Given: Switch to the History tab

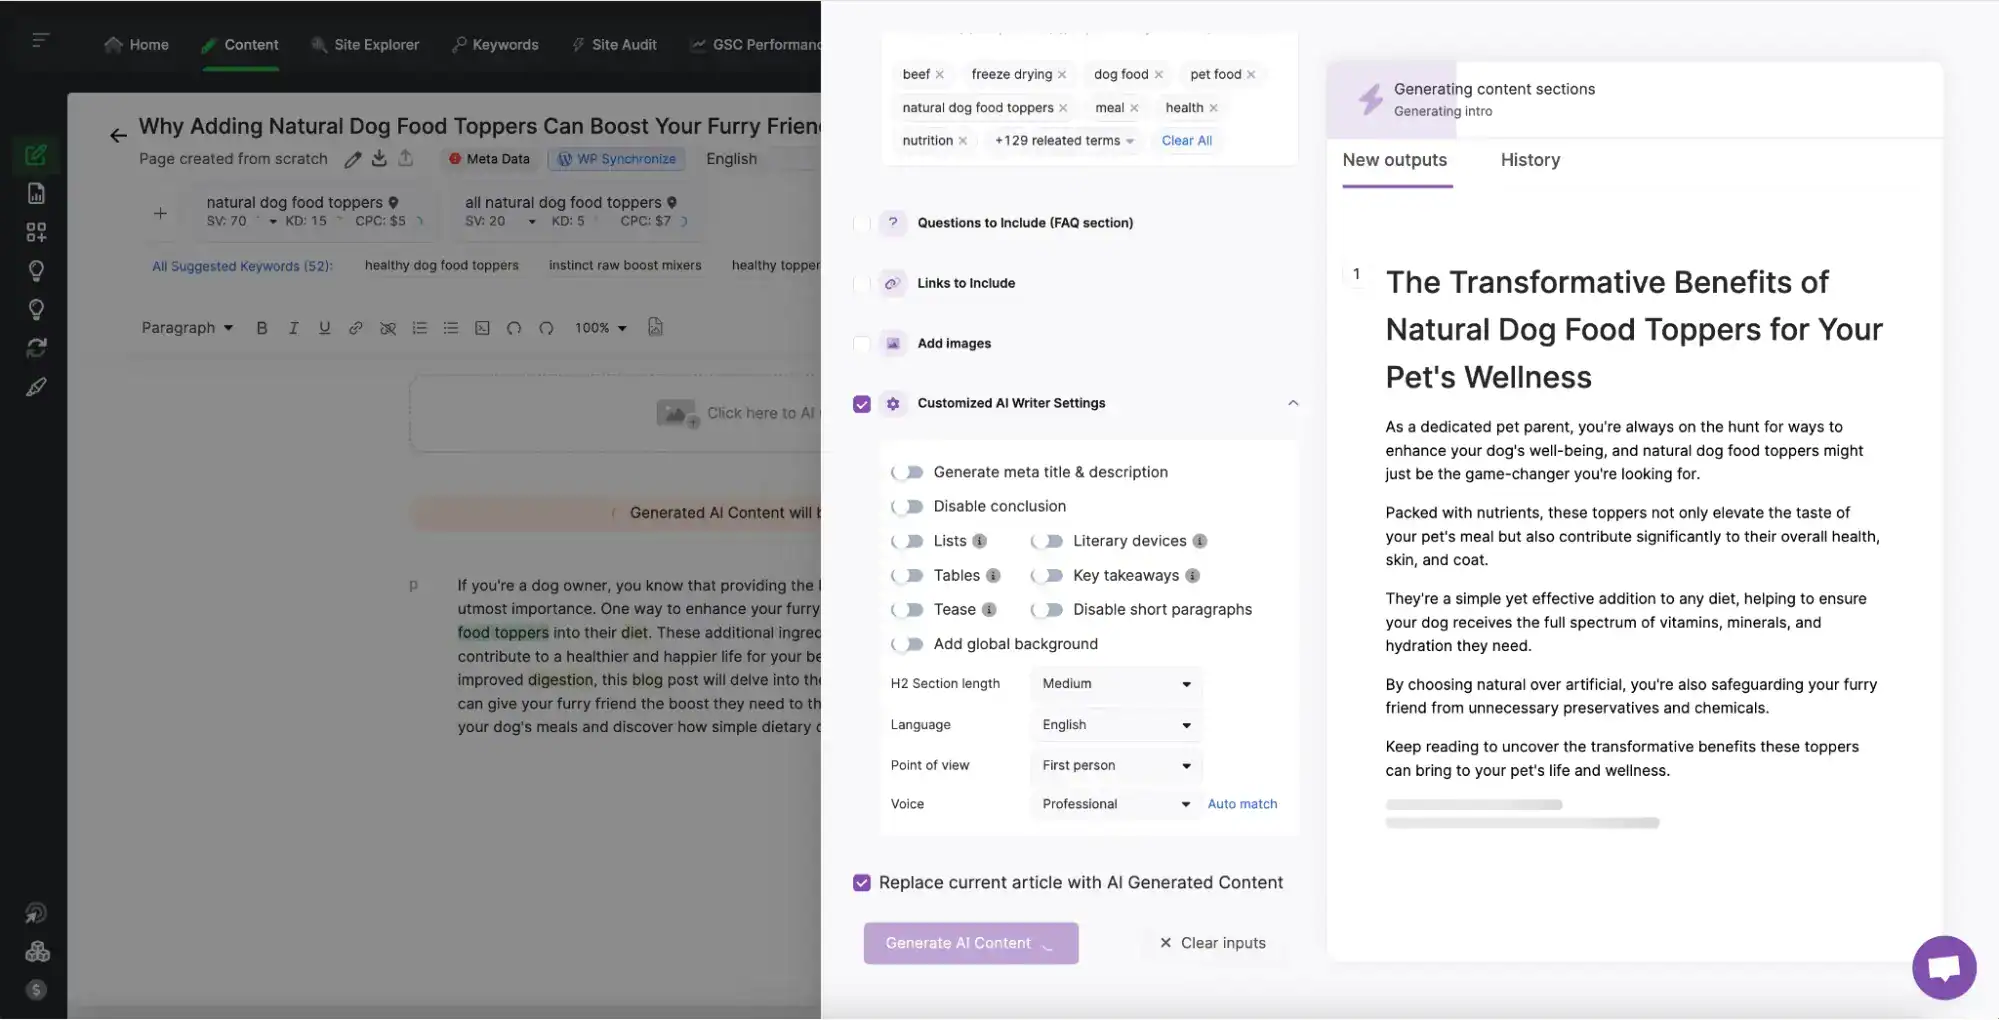Looking at the screenshot, I should [1529, 160].
